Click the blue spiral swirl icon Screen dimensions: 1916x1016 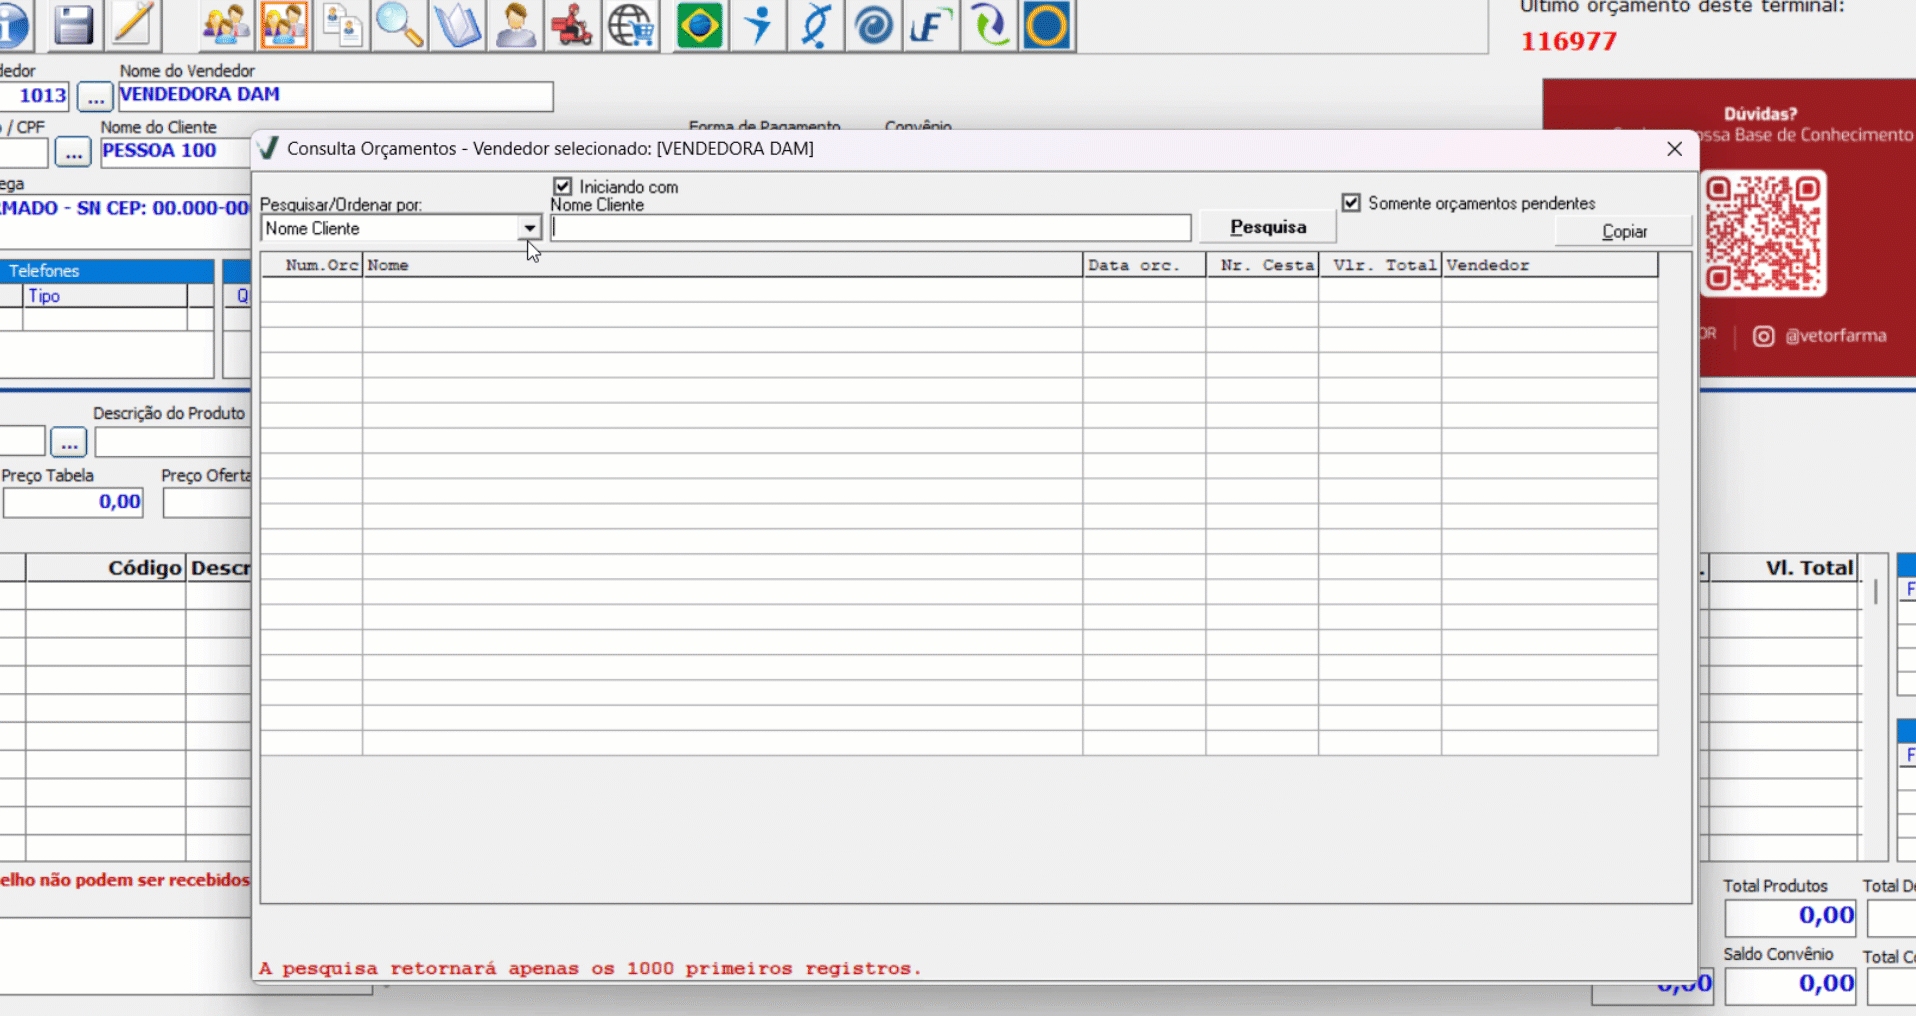(873, 25)
